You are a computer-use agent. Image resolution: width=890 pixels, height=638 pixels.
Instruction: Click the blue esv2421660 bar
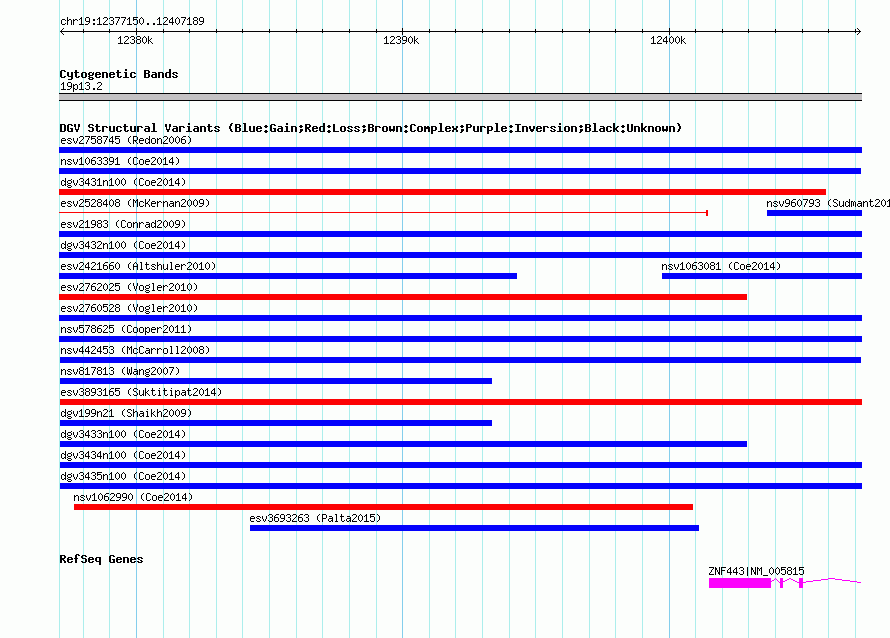point(288,276)
